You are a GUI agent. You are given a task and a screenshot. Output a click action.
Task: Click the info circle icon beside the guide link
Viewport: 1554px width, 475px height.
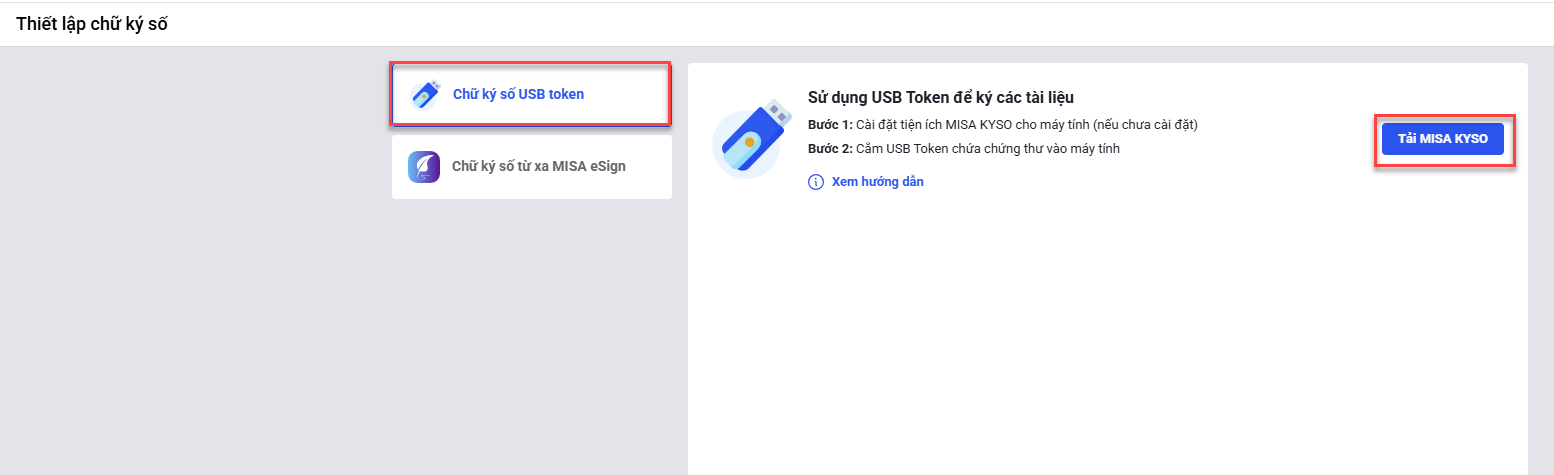click(x=815, y=182)
